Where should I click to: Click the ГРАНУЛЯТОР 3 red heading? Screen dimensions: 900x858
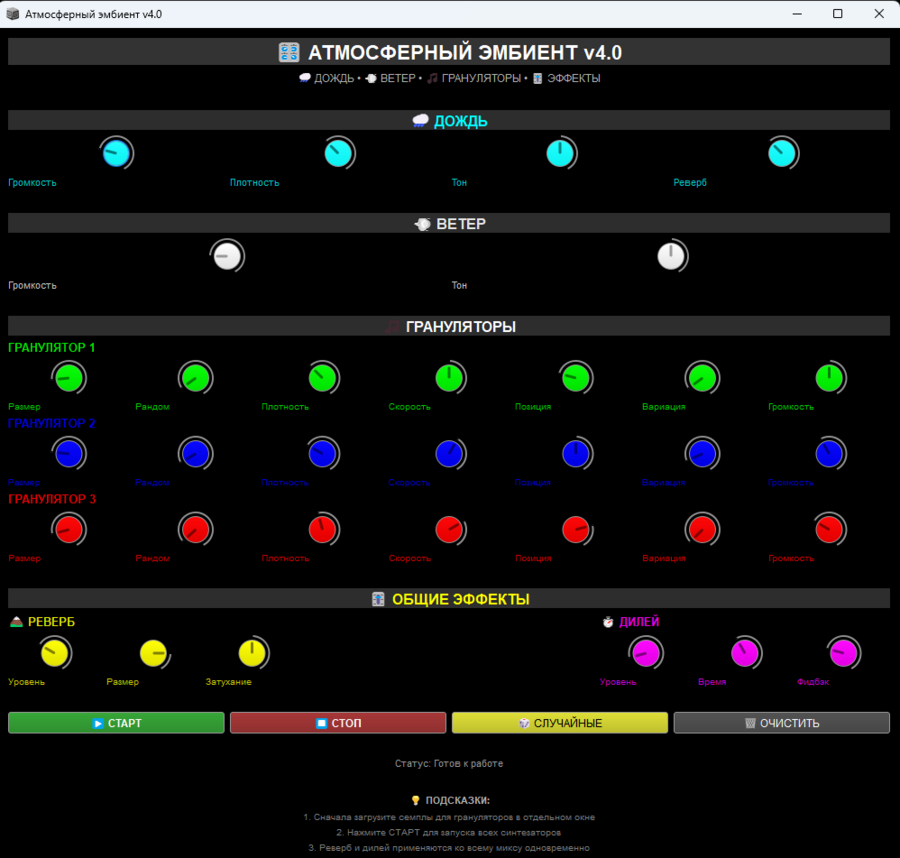pyautogui.click(x=52, y=499)
